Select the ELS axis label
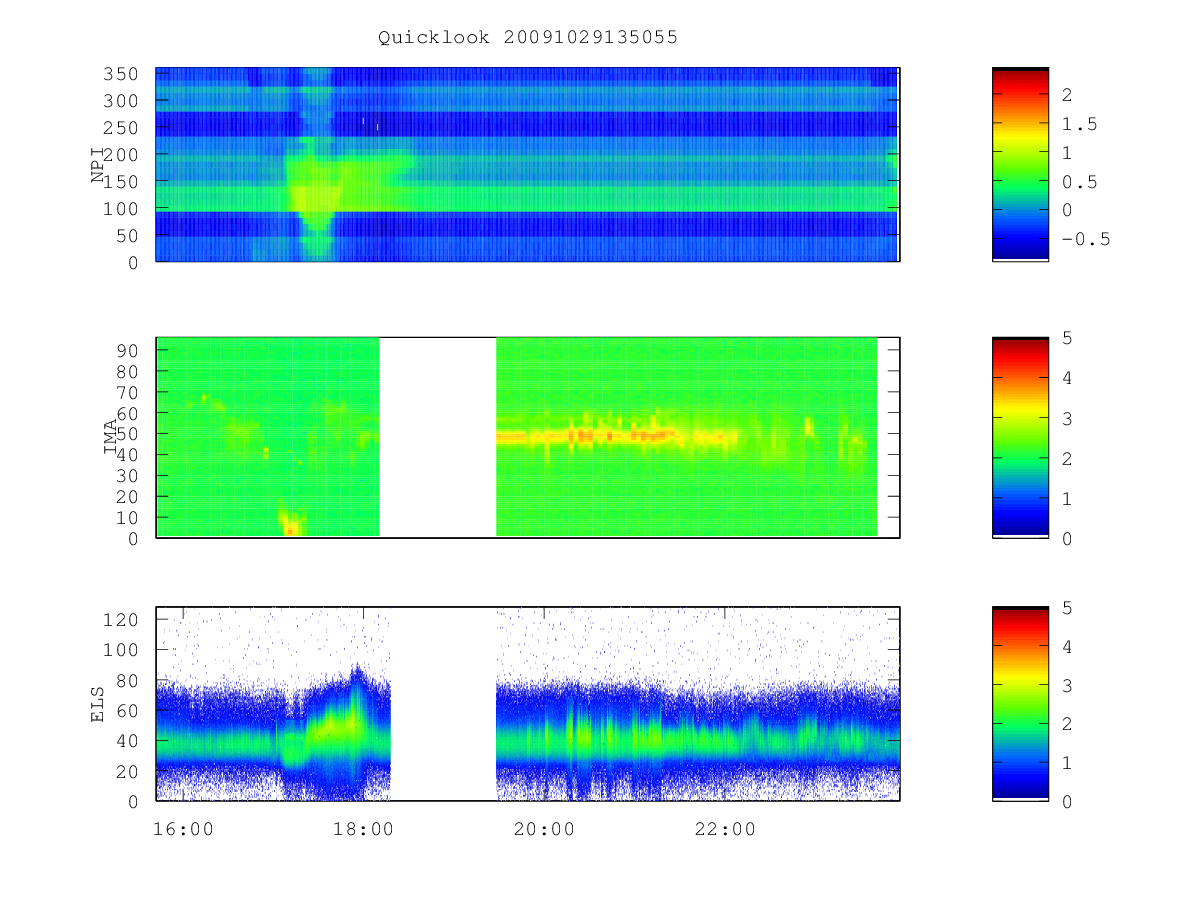1200x900 pixels. 98,704
